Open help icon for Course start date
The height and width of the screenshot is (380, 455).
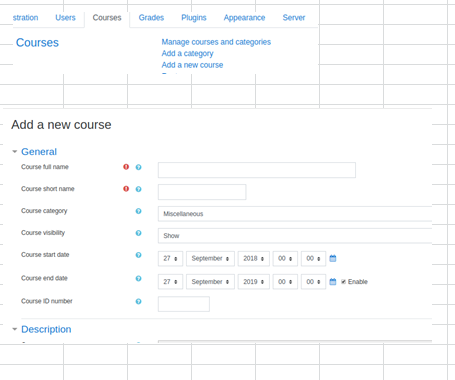tap(138, 255)
